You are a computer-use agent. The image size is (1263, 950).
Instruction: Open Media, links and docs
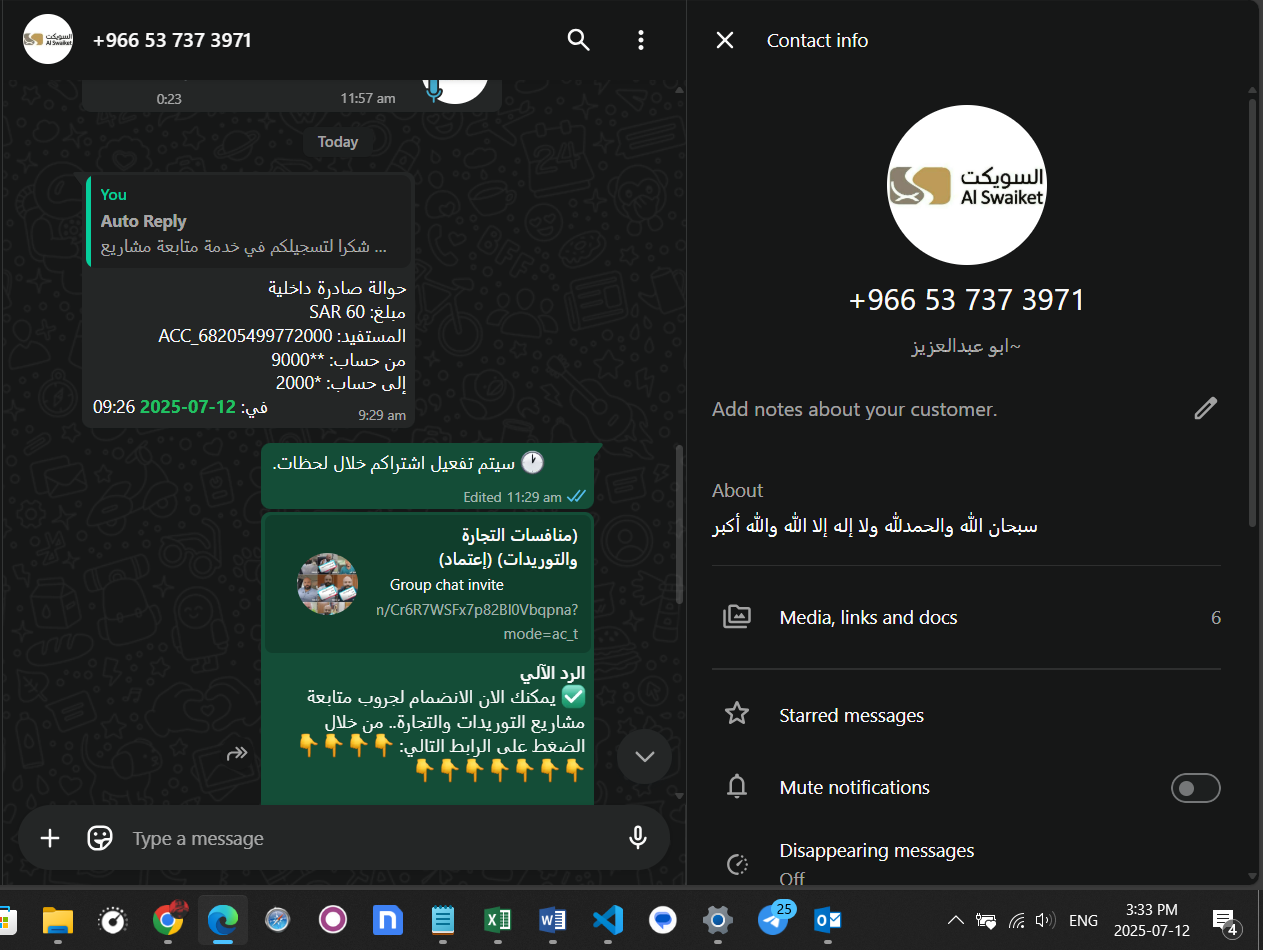coord(868,617)
